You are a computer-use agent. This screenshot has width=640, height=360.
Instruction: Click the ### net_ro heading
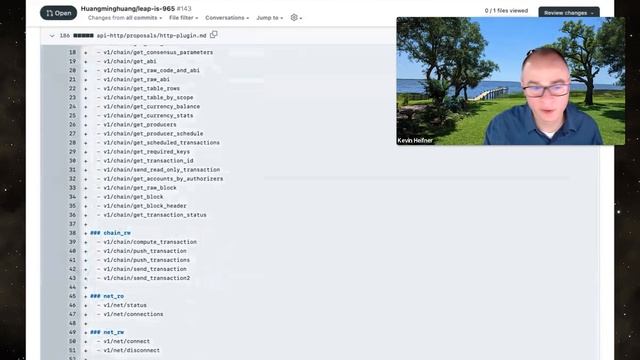[107, 296]
